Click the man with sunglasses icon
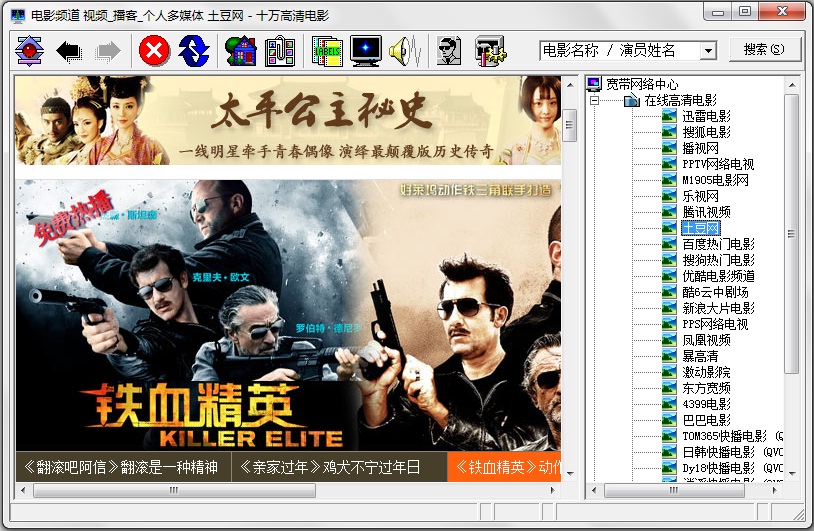 pyautogui.click(x=449, y=51)
